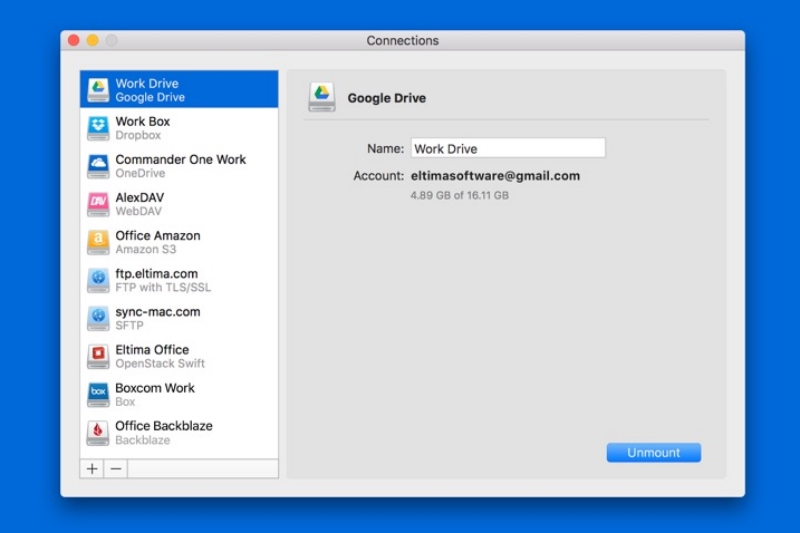This screenshot has height=533, width=800.
Task: Click the OneDrive icon for Commander One Work
Action: click(x=98, y=166)
